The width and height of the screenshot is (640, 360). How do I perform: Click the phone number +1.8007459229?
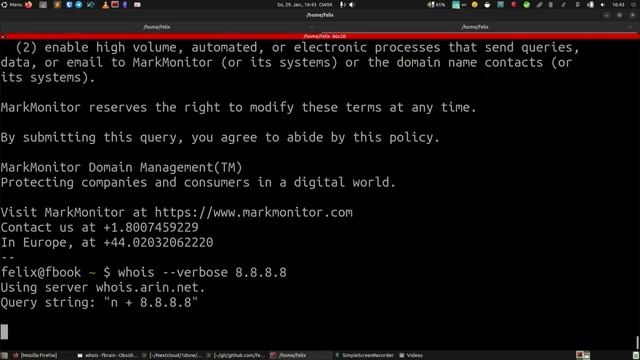151,227
